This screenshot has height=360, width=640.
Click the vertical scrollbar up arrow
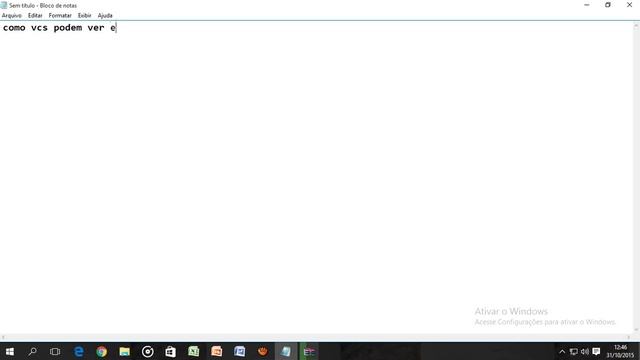click(x=636, y=26)
